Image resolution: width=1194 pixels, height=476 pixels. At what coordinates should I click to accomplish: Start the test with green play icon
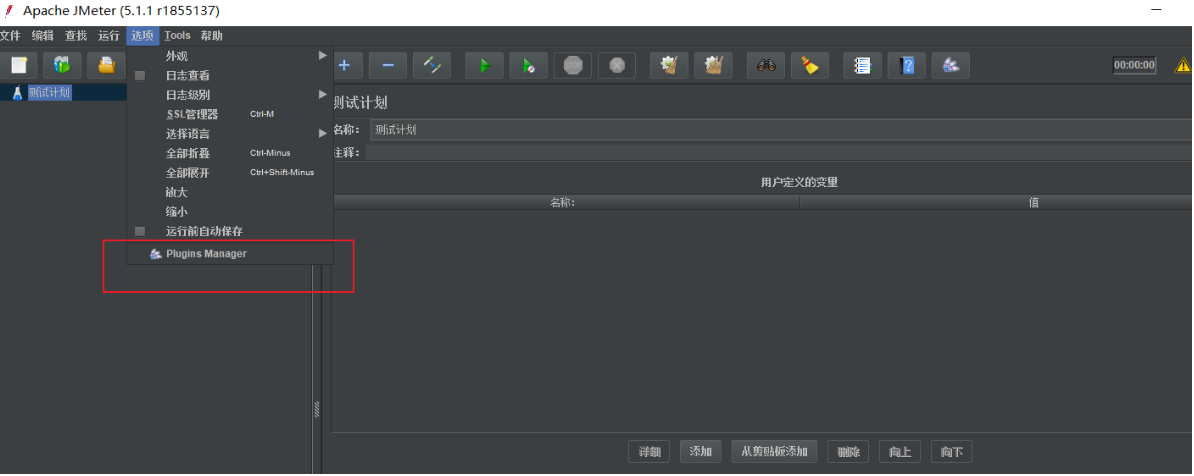click(484, 65)
